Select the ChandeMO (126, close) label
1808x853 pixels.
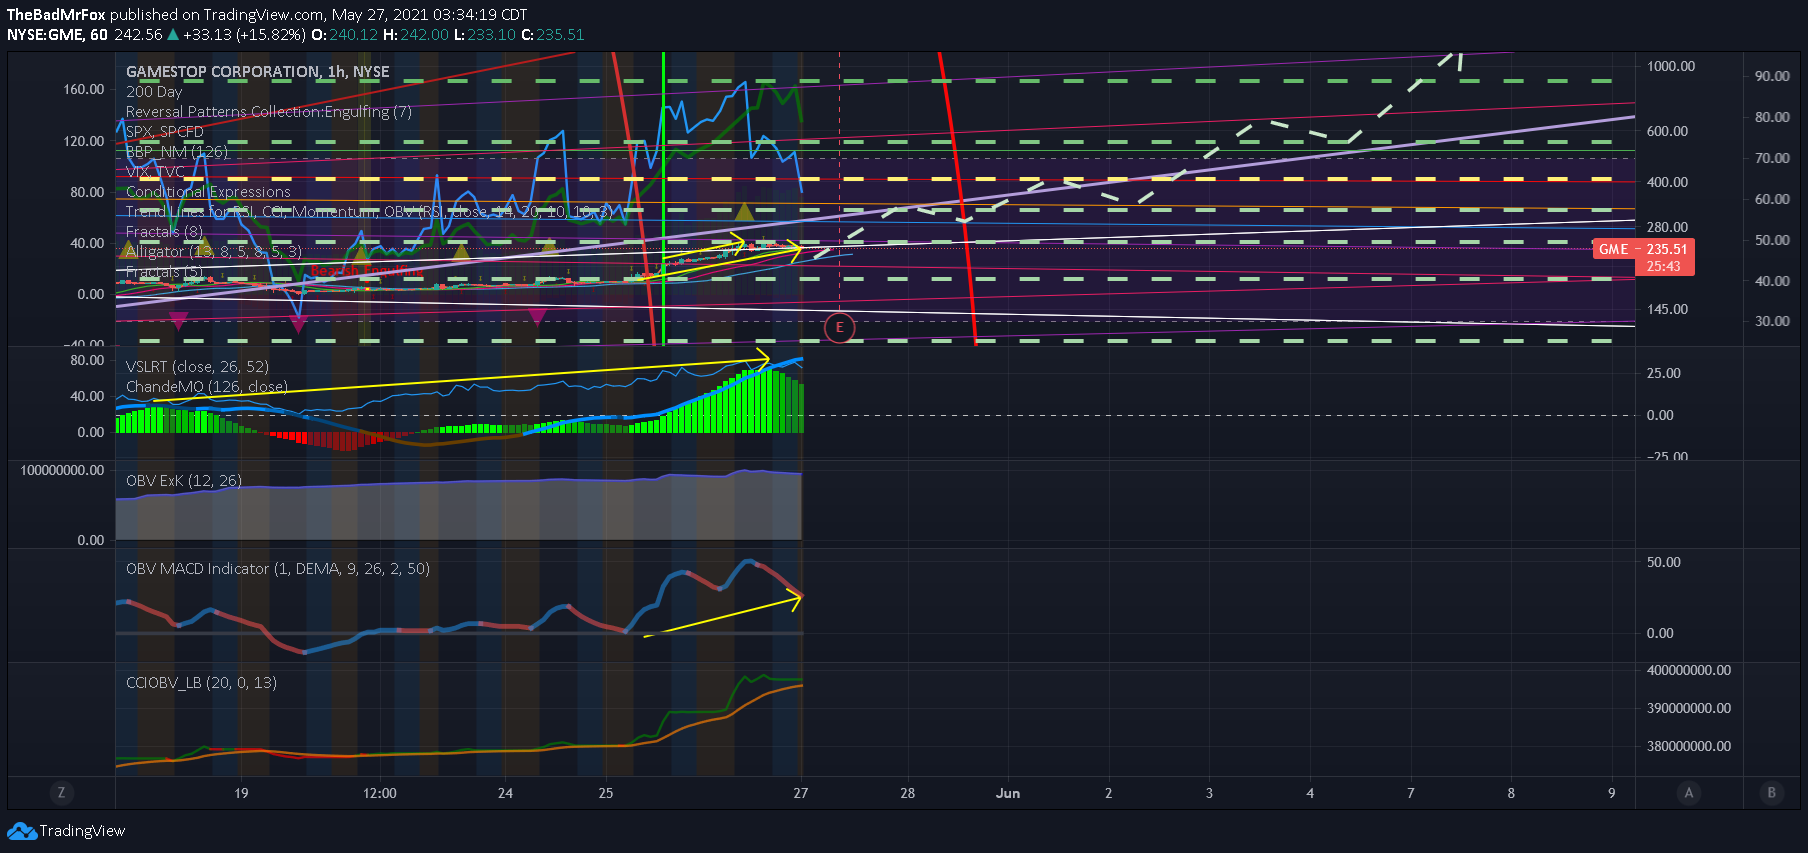(207, 387)
